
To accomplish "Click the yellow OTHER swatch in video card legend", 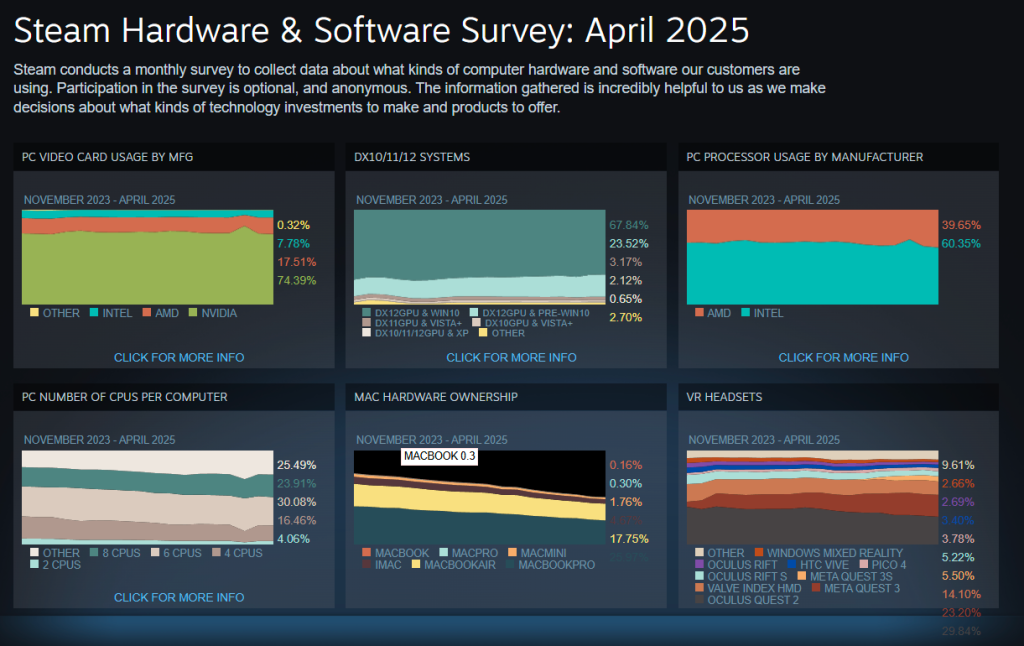I will tap(34, 312).
